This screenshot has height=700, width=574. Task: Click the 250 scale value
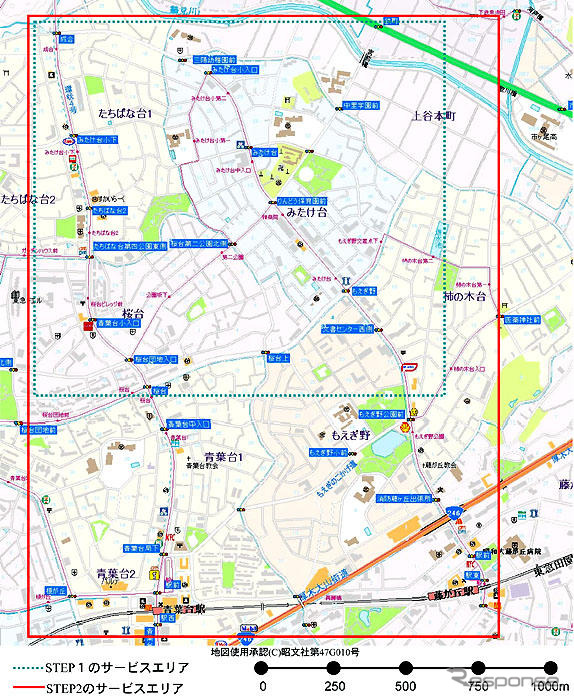click(x=334, y=686)
